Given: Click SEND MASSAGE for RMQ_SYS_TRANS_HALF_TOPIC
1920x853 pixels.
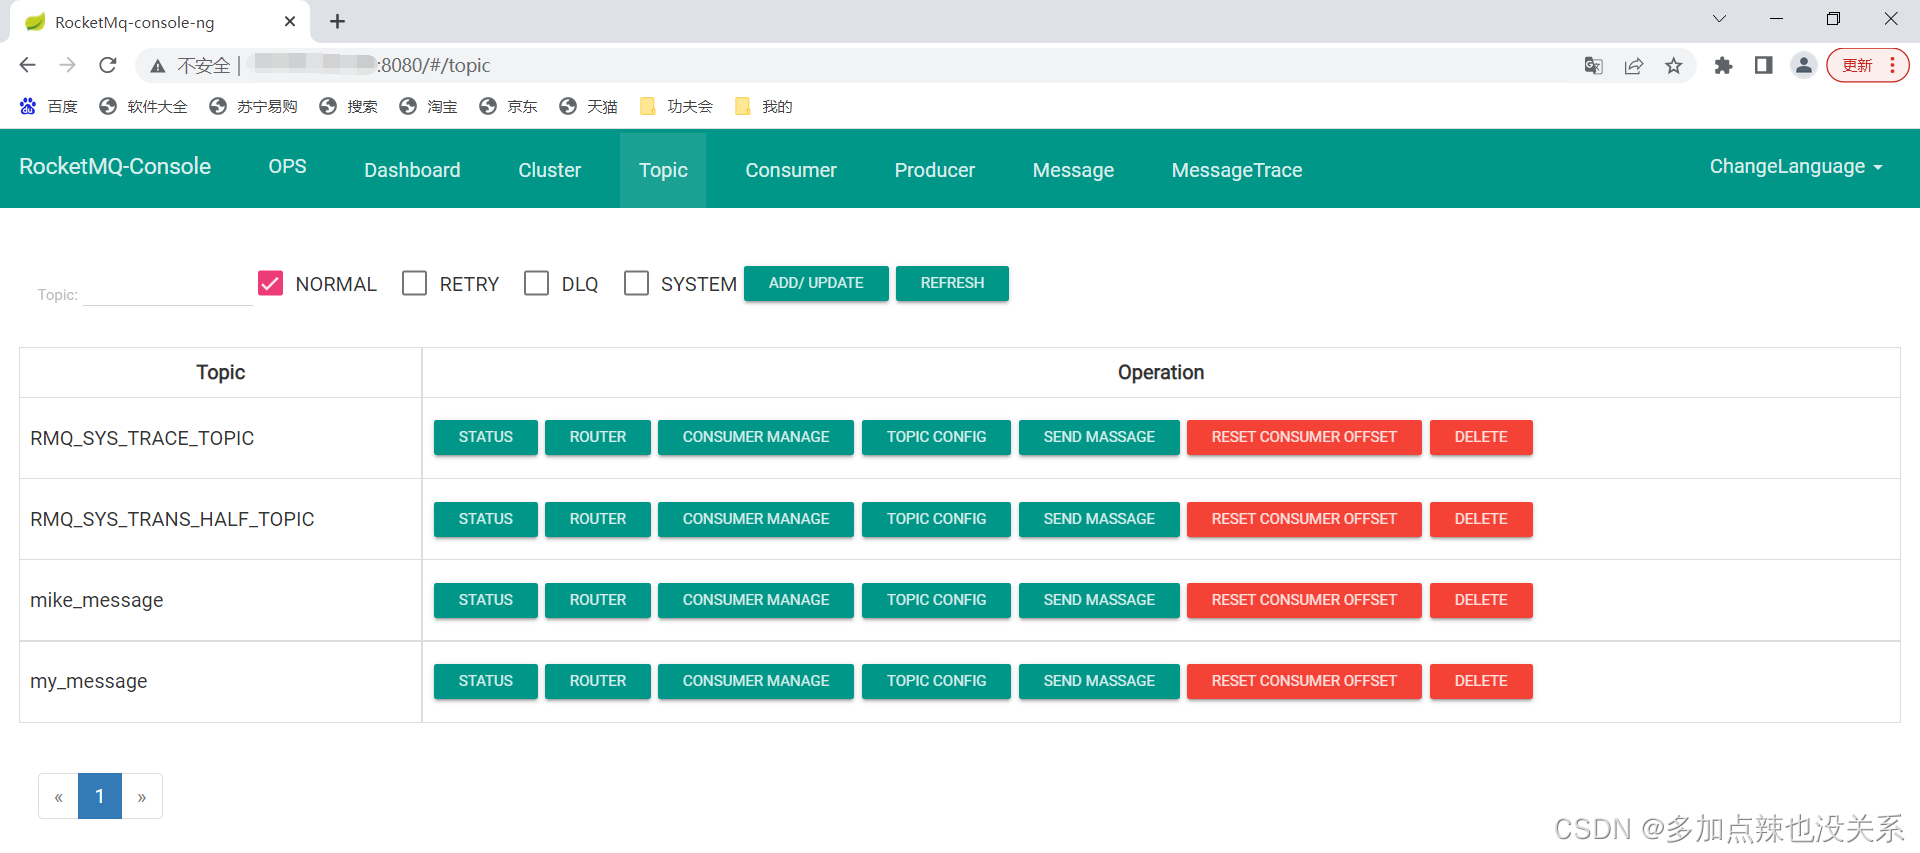Looking at the screenshot, I should [1099, 519].
